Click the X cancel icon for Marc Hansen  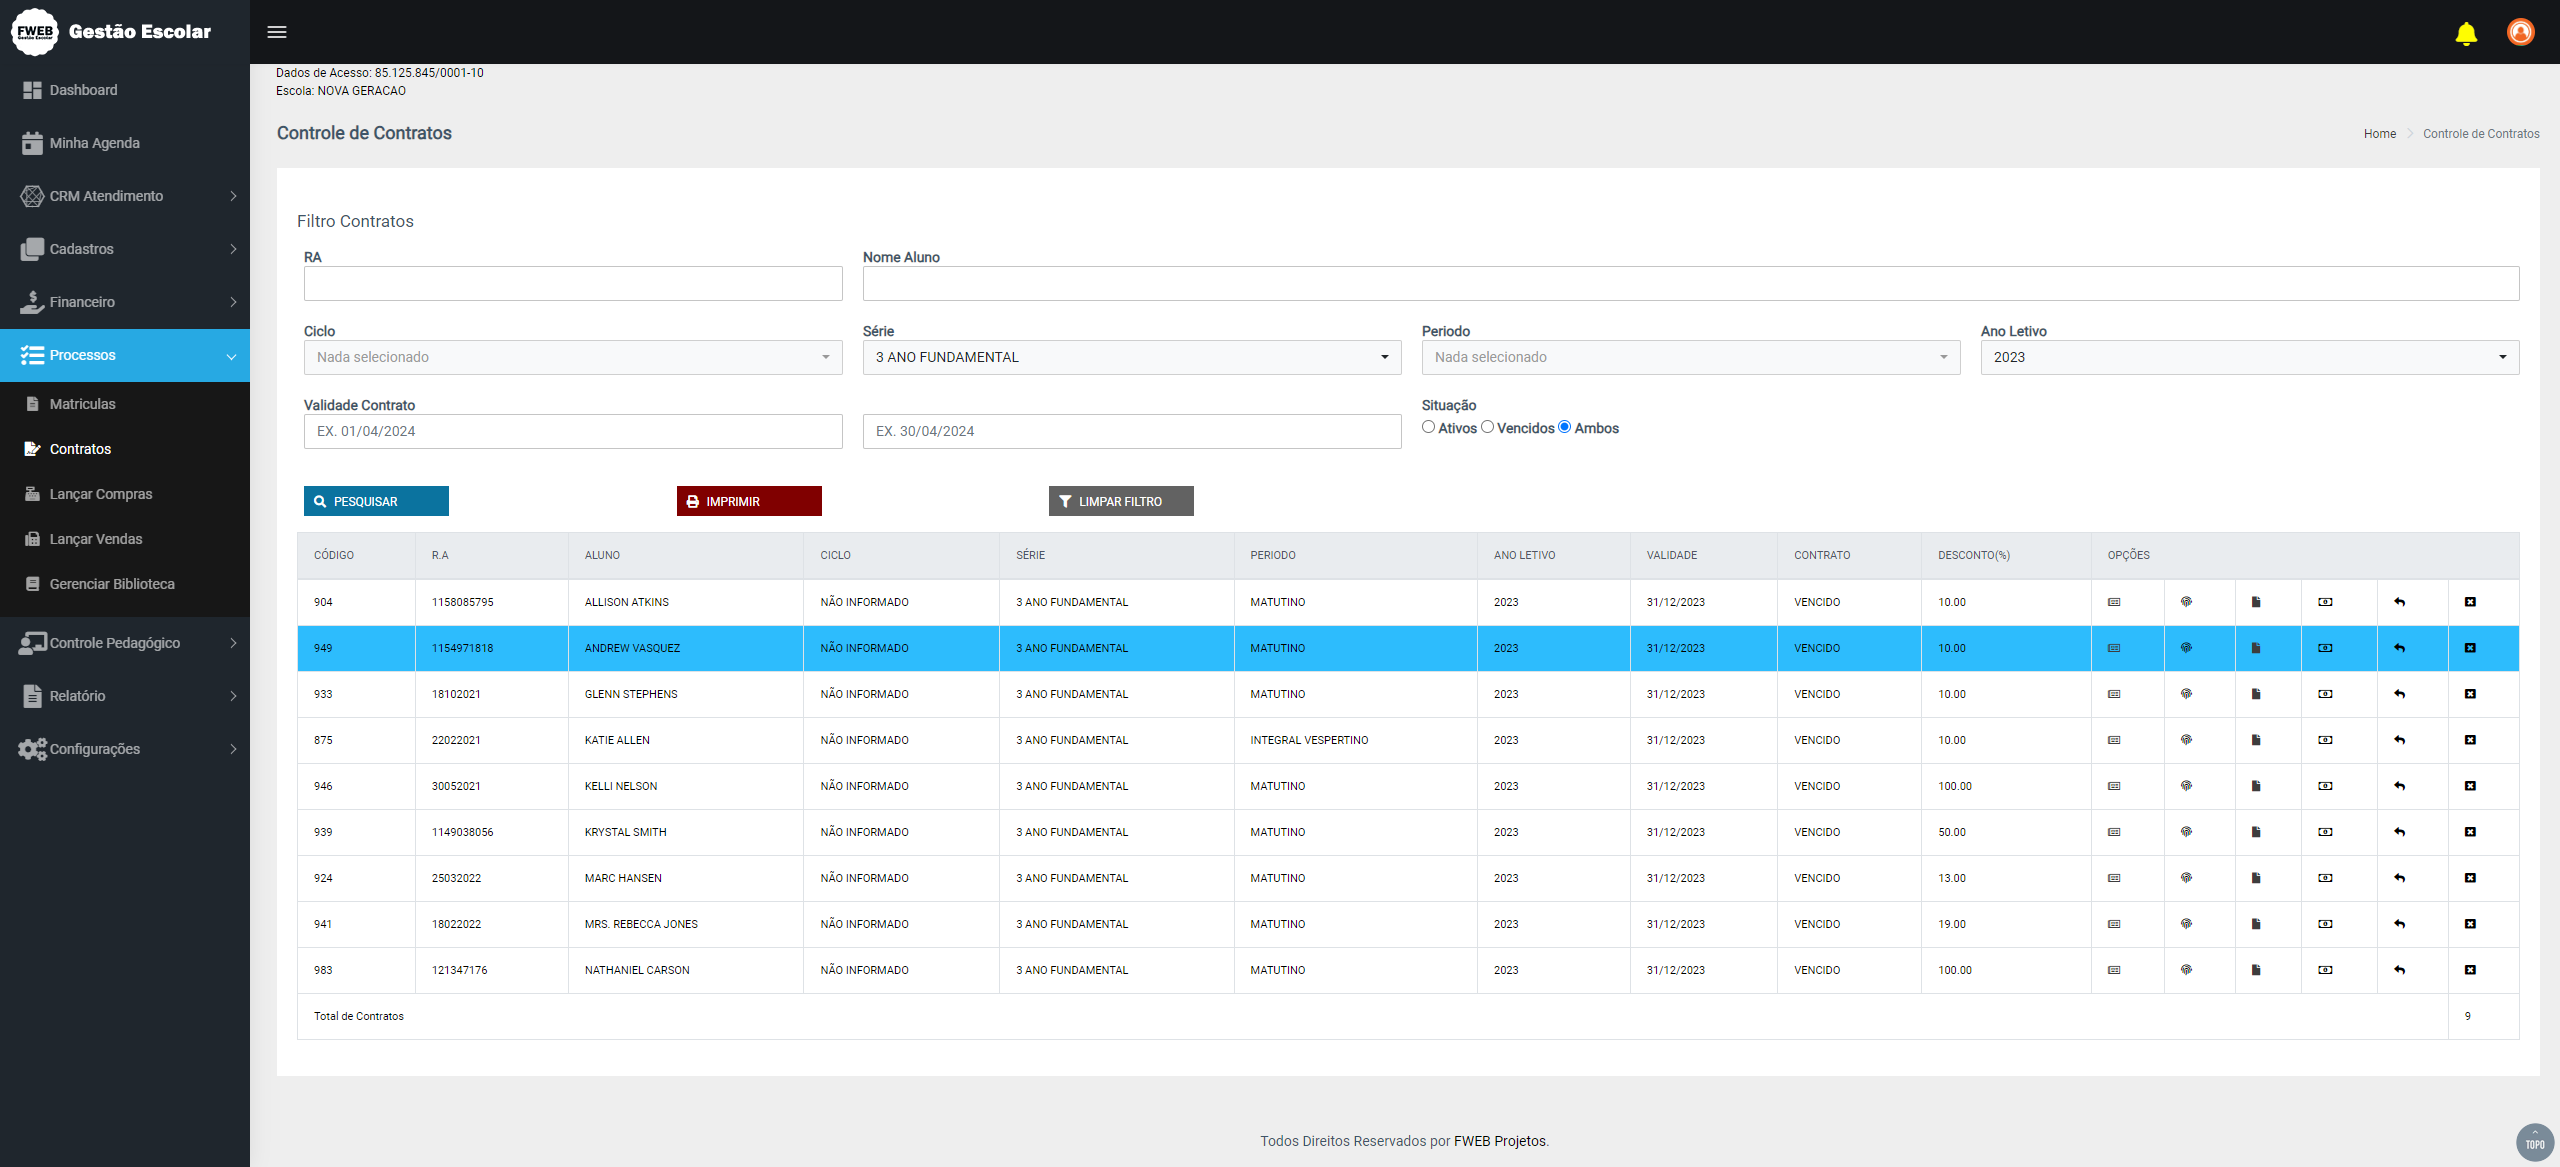point(2470,878)
